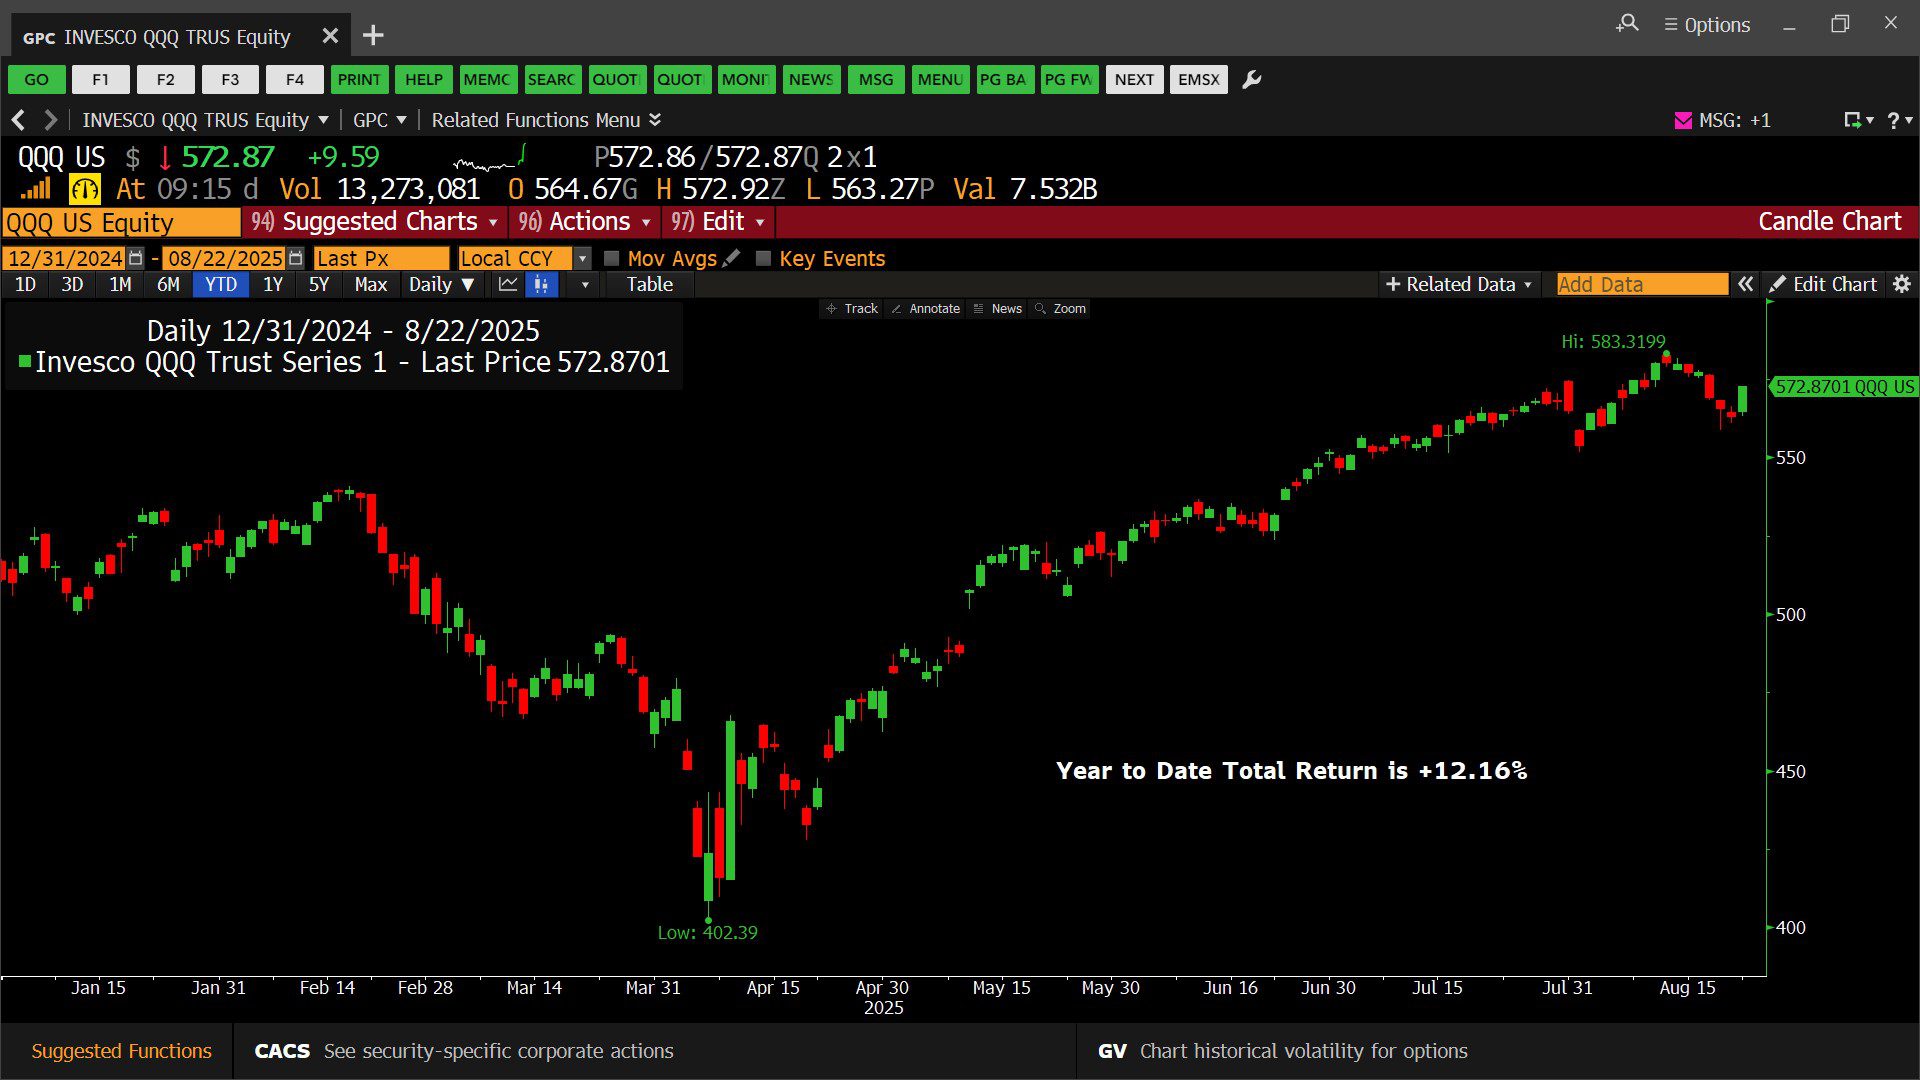Image resolution: width=1920 pixels, height=1080 pixels.
Task: Open chart settings gear icon
Action: [1902, 285]
